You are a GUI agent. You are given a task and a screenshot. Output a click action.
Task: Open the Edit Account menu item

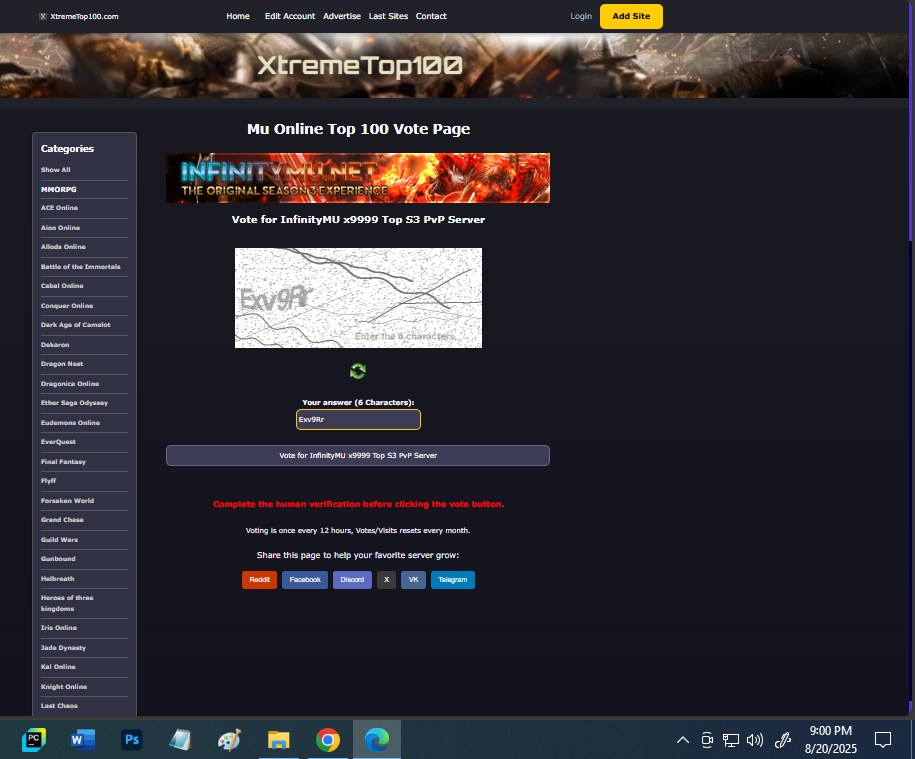tap(289, 16)
